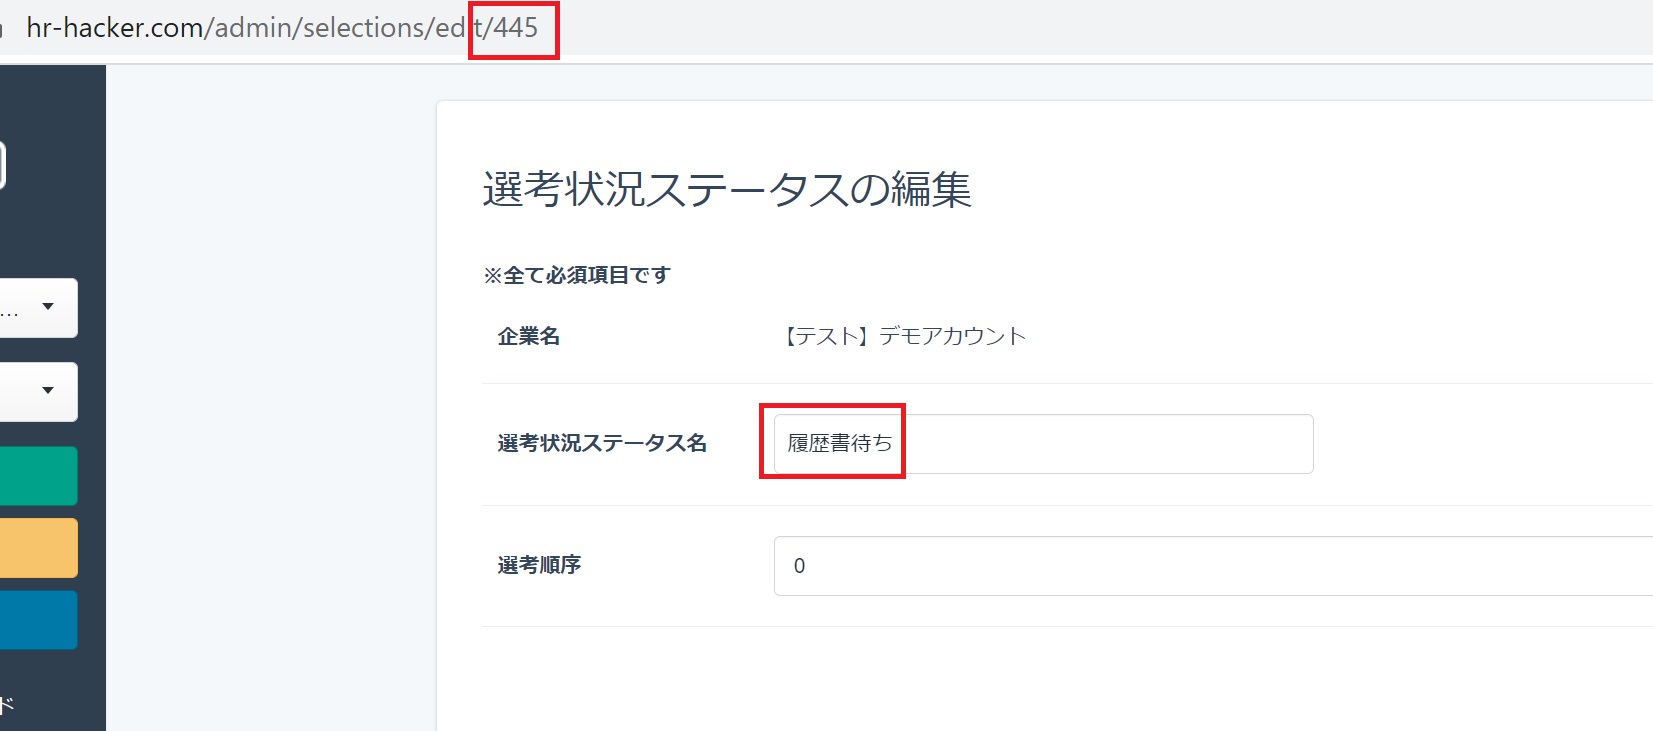Click the 選考状況ステータスの編集 heading
The height and width of the screenshot is (731, 1653).
(x=727, y=189)
